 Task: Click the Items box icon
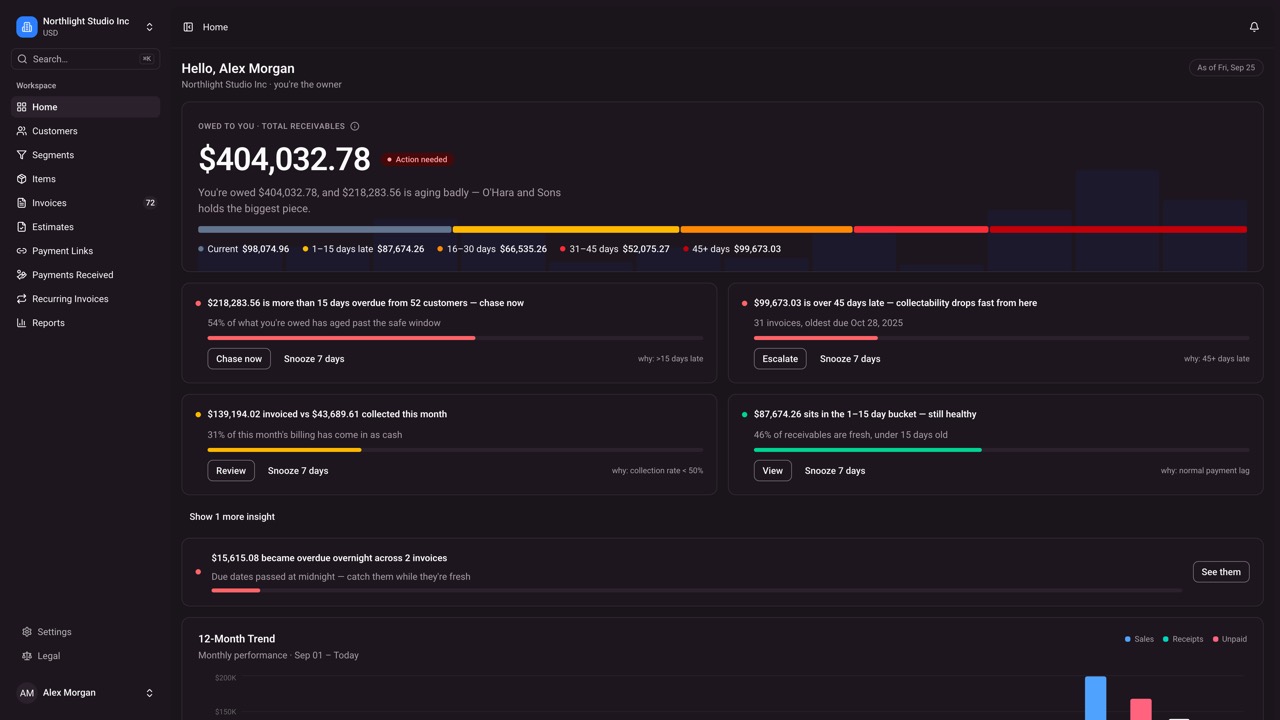21,179
